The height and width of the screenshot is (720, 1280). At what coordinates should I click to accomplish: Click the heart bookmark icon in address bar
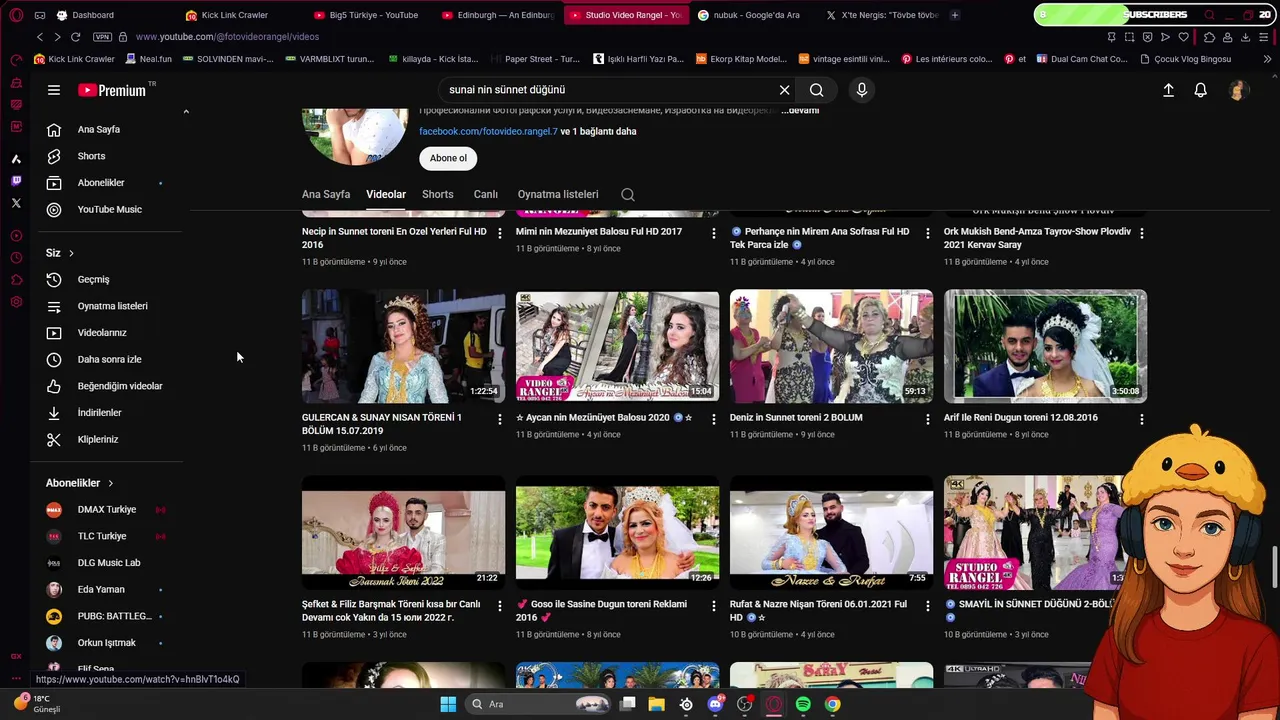click(1184, 37)
